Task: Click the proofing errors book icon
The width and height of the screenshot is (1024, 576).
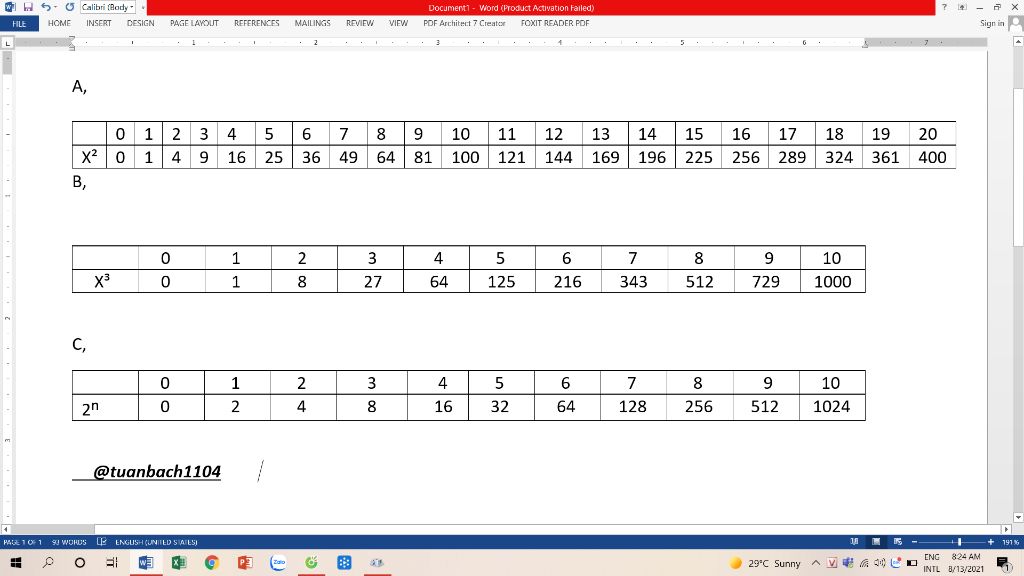Action: point(102,542)
